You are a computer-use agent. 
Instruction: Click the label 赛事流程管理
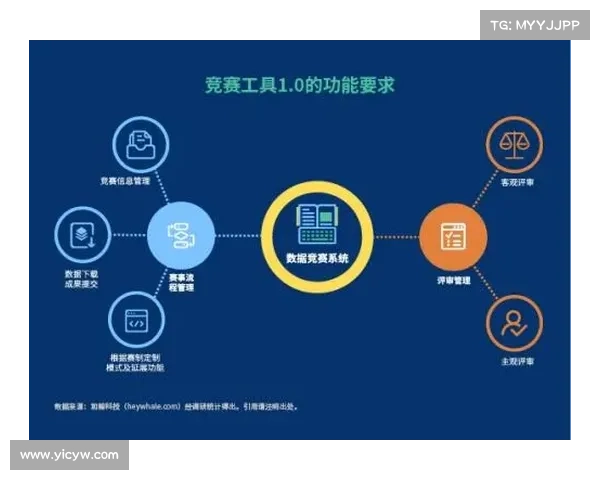tap(181, 282)
